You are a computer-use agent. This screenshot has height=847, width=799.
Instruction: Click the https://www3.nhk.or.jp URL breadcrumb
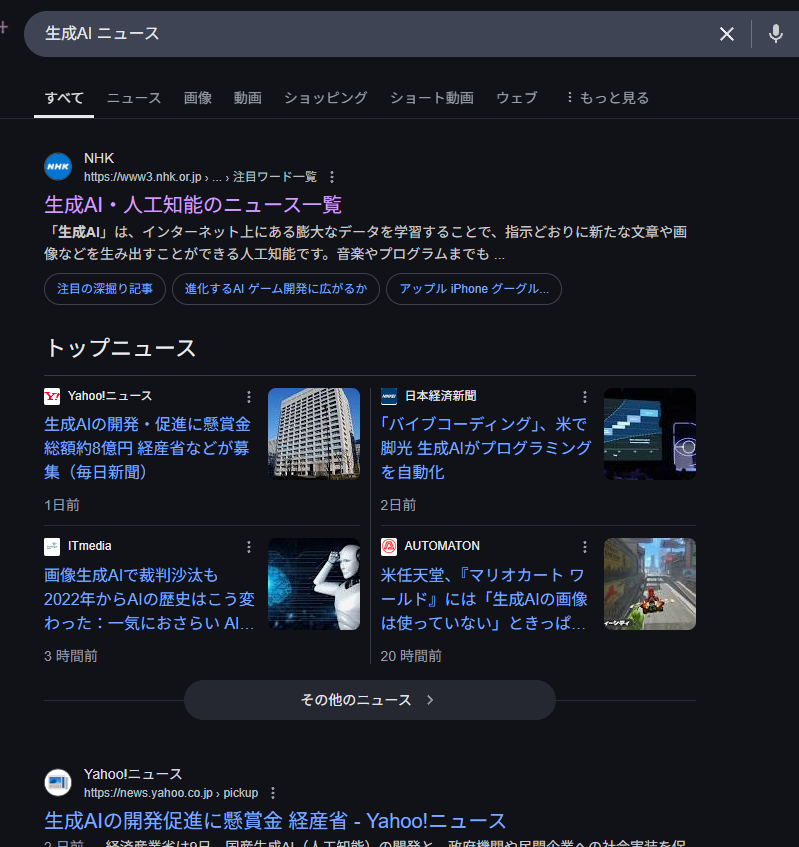point(200,177)
